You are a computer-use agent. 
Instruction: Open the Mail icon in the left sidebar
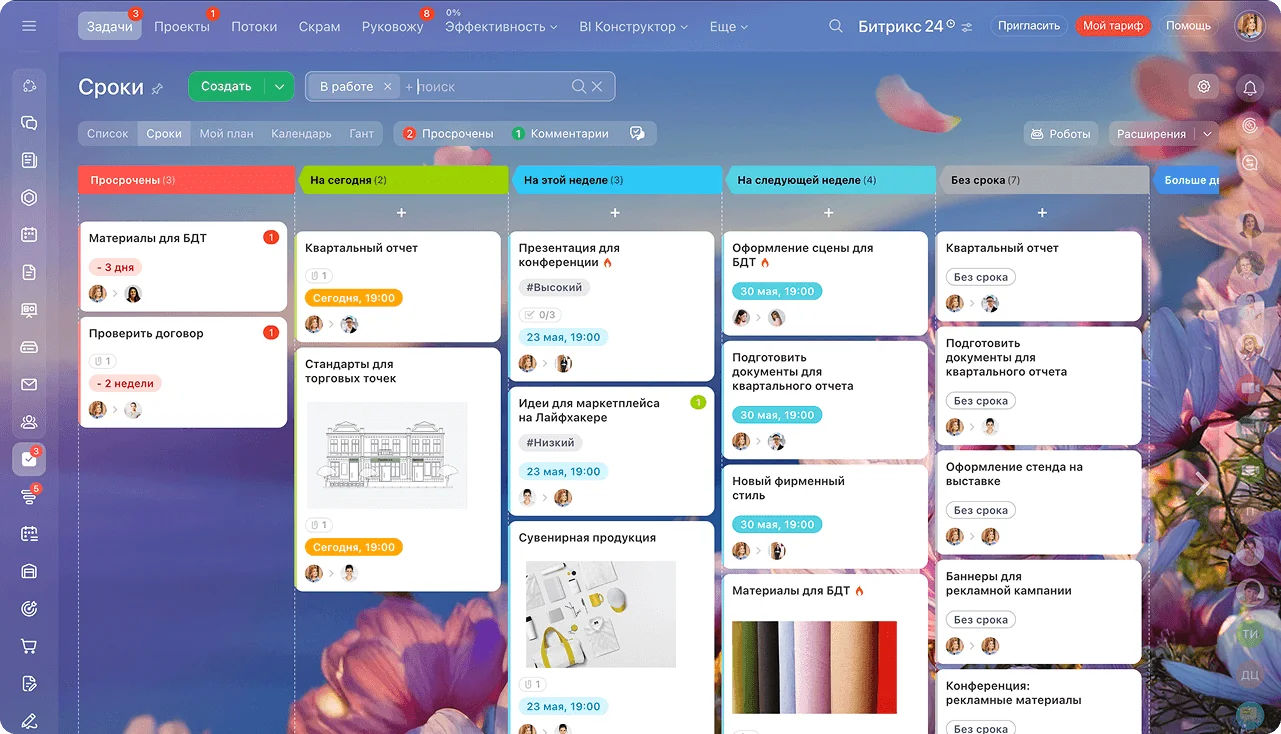[27, 383]
